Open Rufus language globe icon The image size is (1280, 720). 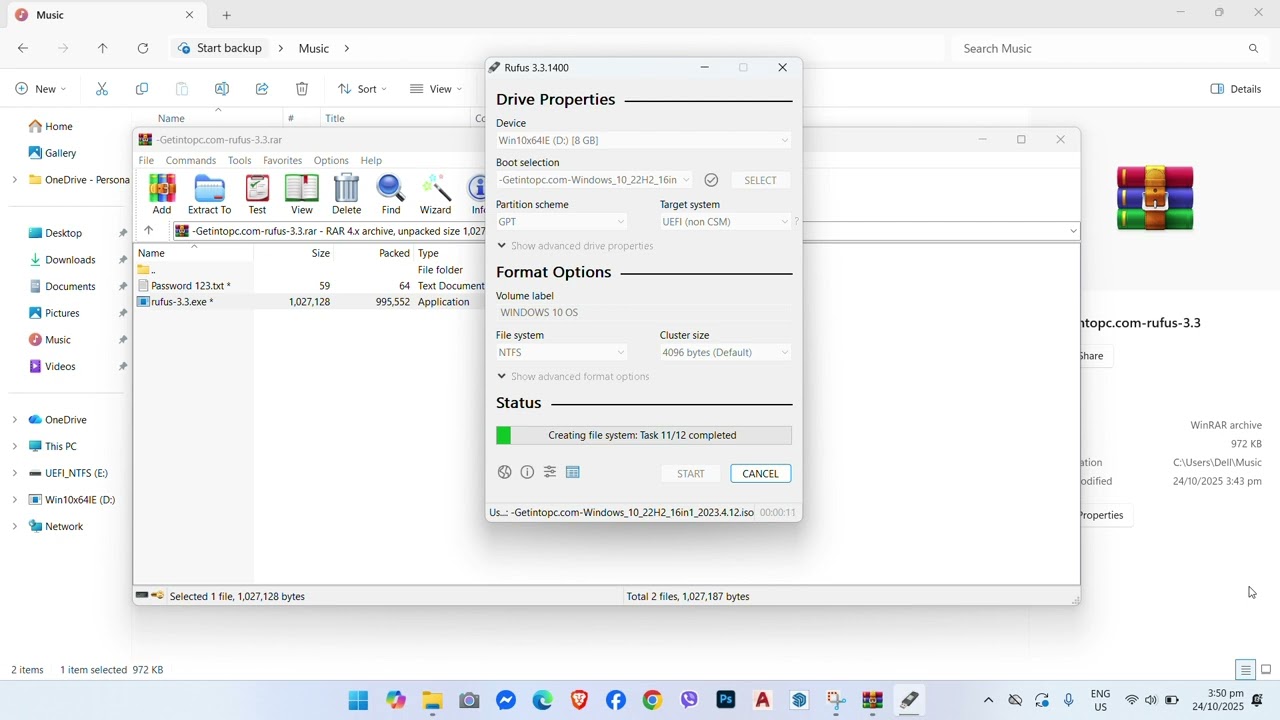tap(504, 472)
